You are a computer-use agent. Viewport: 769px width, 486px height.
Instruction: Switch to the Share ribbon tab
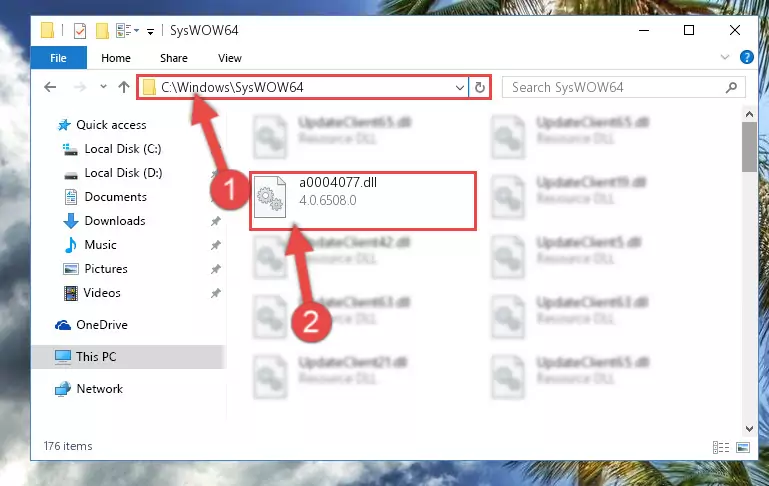click(174, 58)
